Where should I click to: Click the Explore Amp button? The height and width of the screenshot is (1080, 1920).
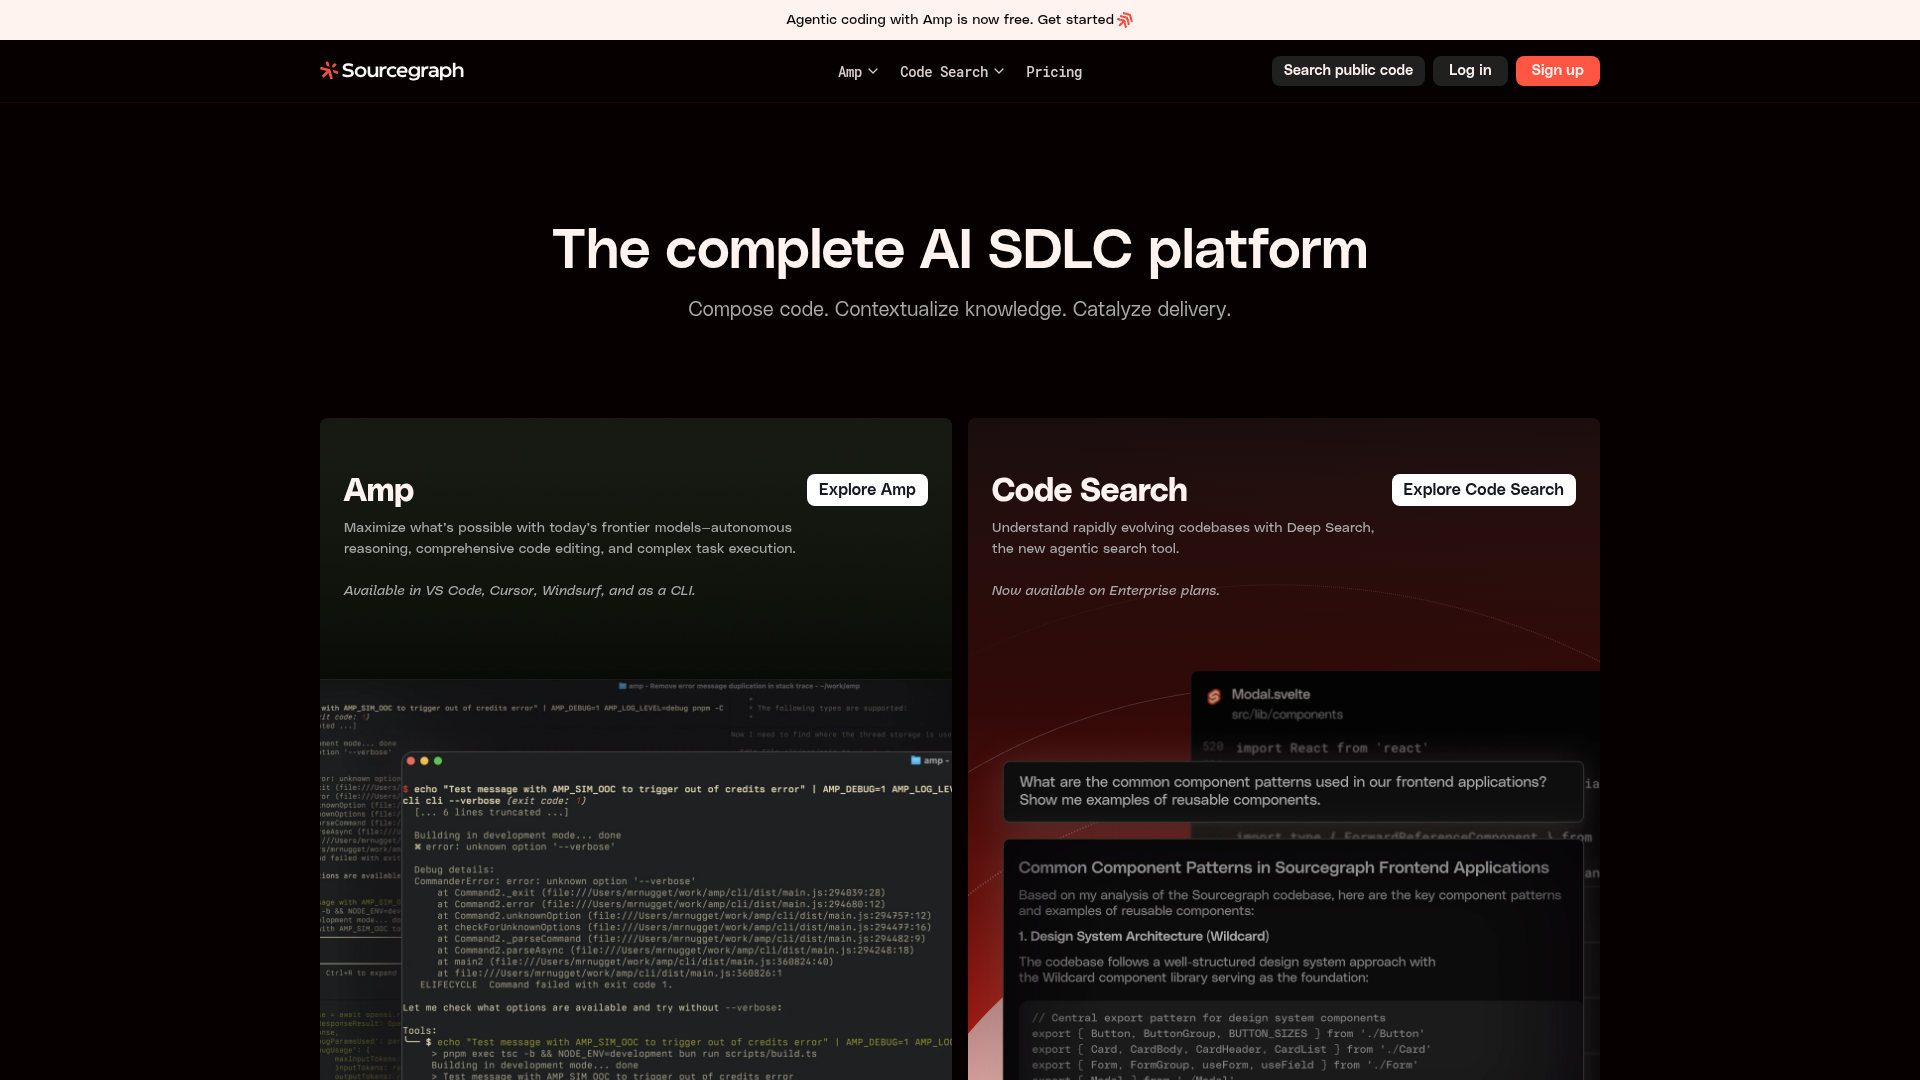pyautogui.click(x=866, y=490)
